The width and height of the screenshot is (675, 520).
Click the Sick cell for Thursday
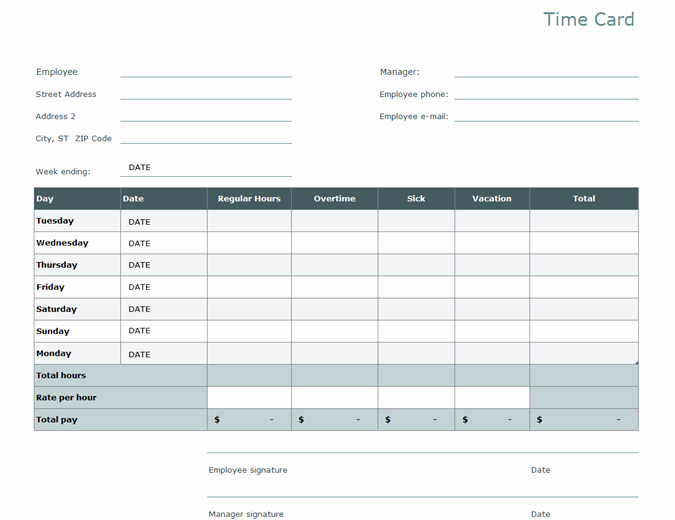tap(416, 265)
